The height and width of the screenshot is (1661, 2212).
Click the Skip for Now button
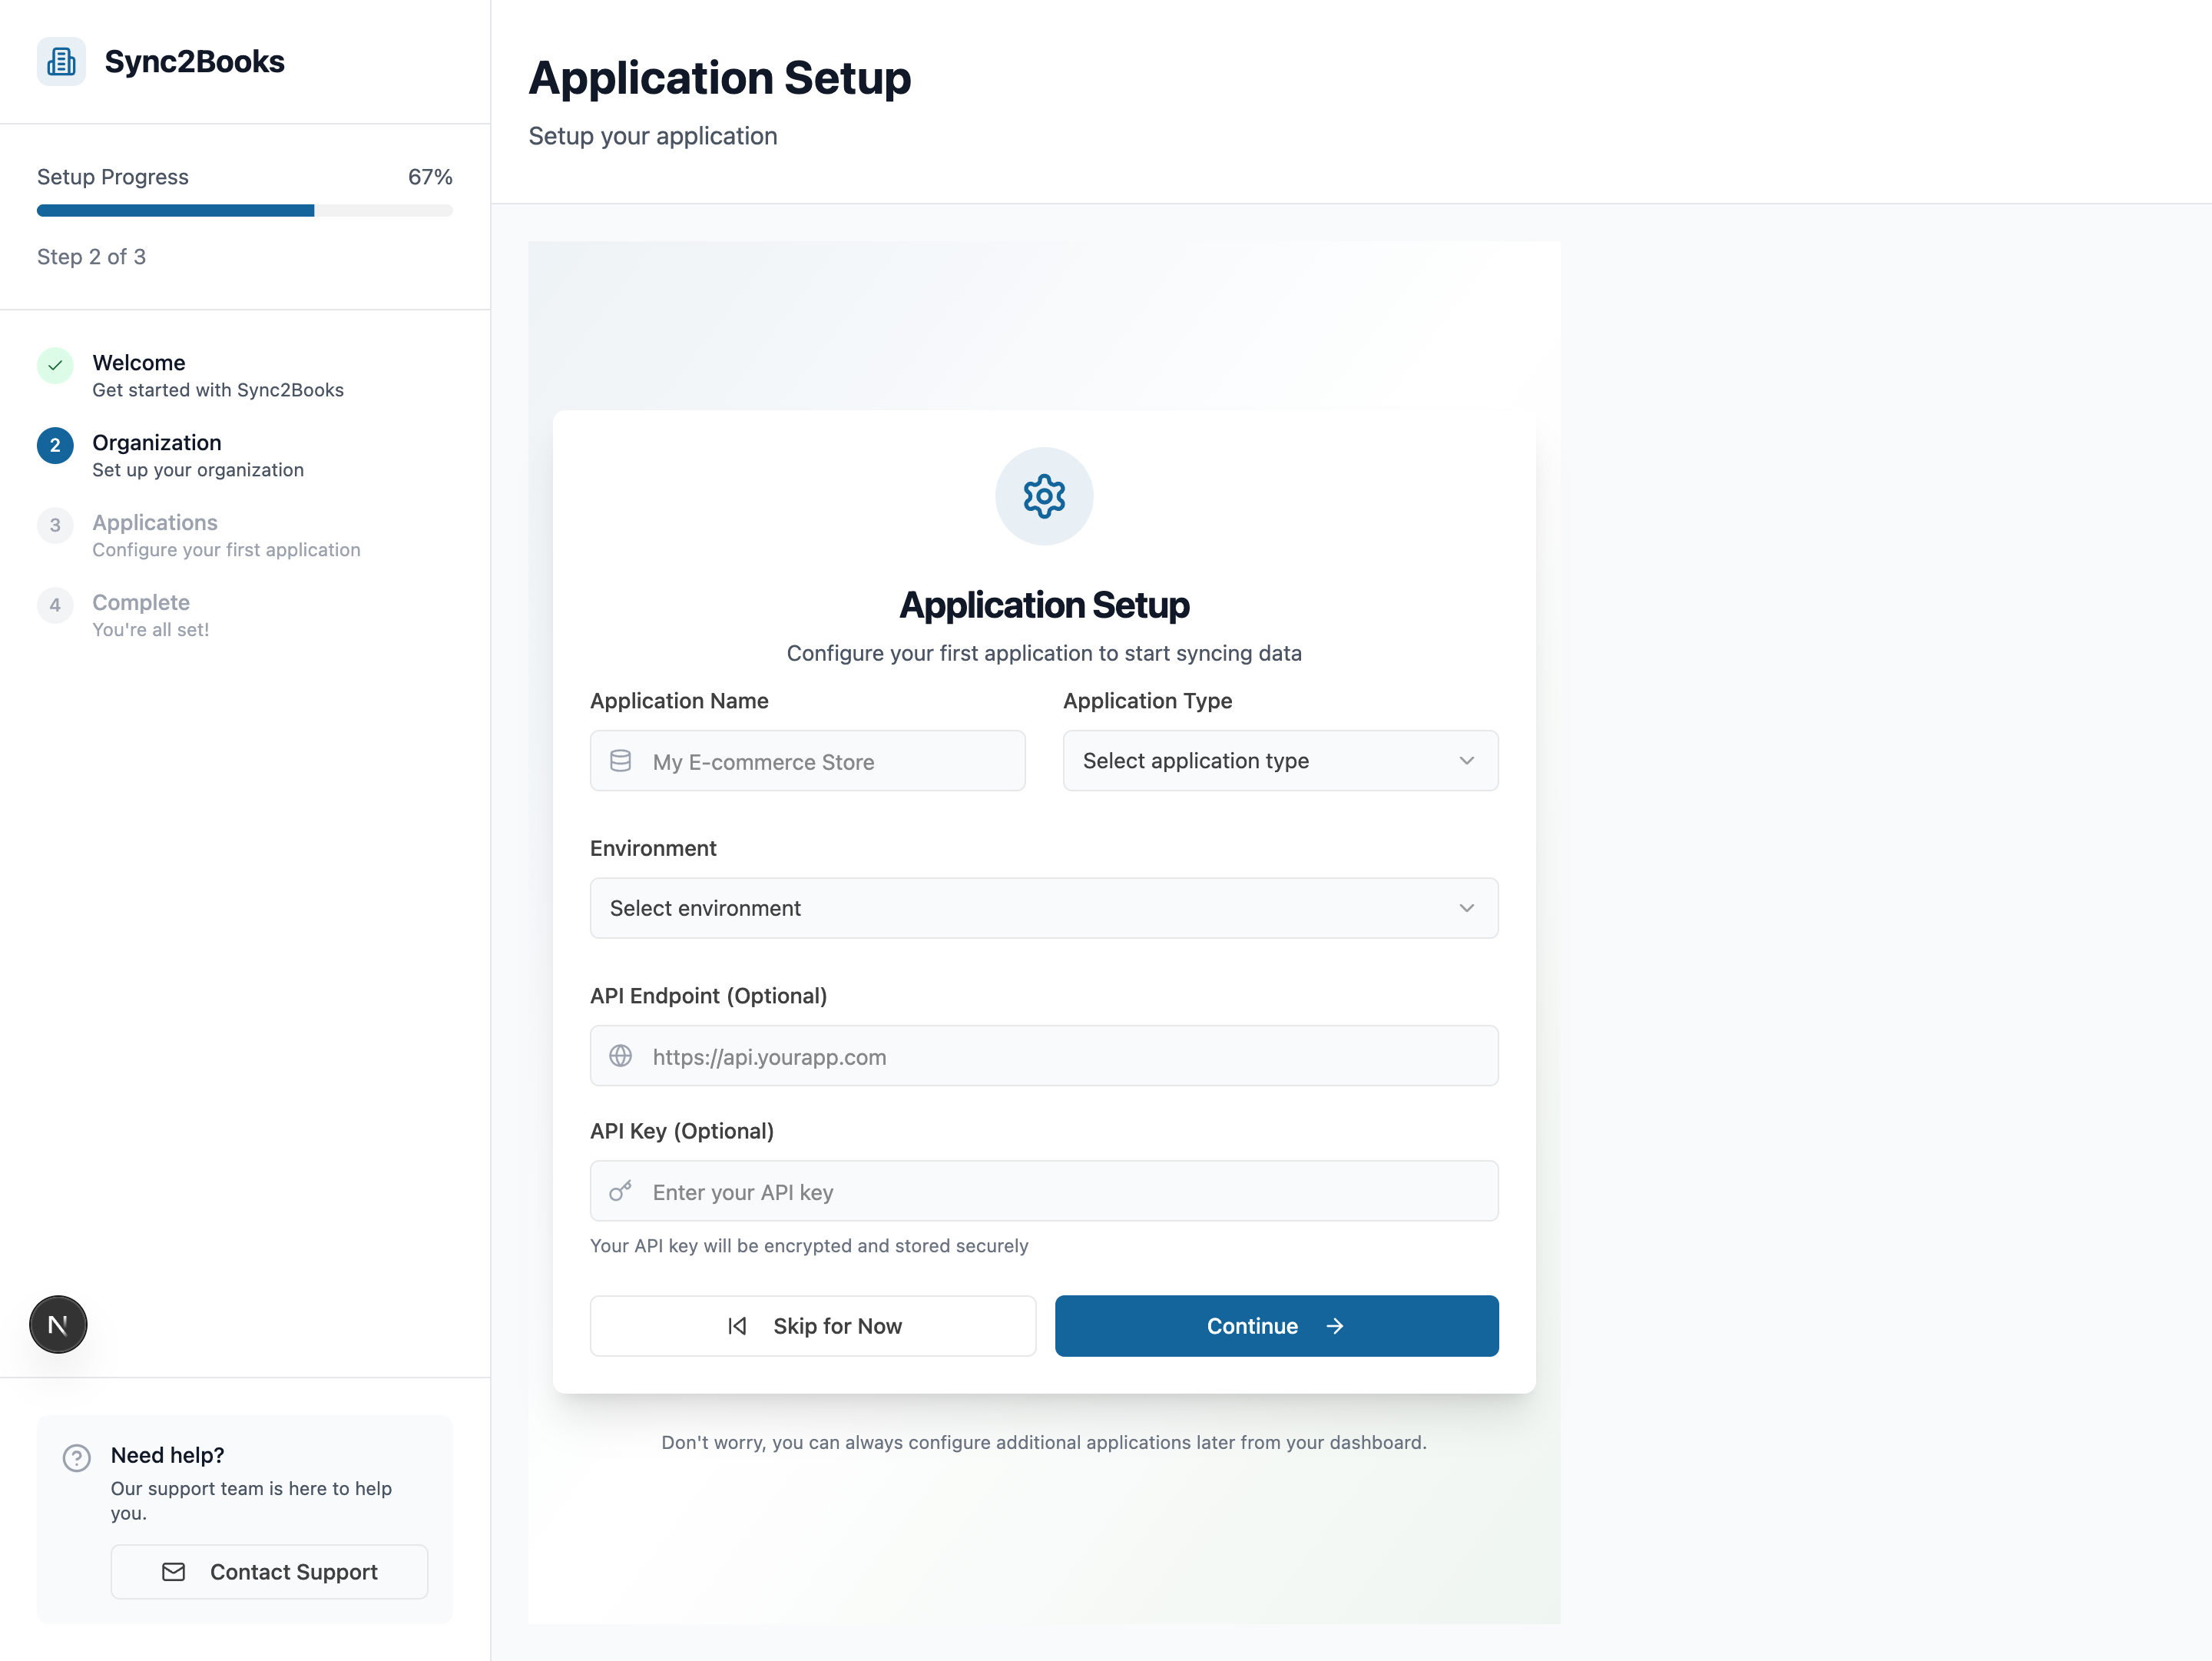click(813, 1326)
